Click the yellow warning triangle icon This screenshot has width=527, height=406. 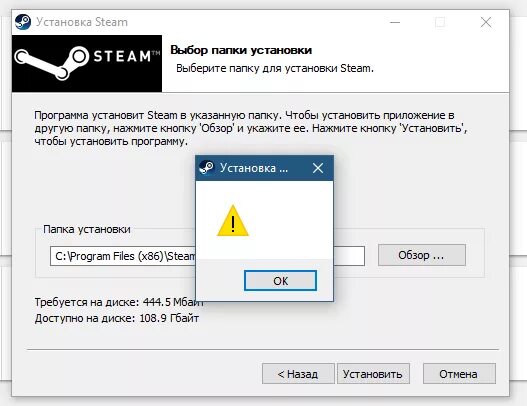[x=233, y=221]
